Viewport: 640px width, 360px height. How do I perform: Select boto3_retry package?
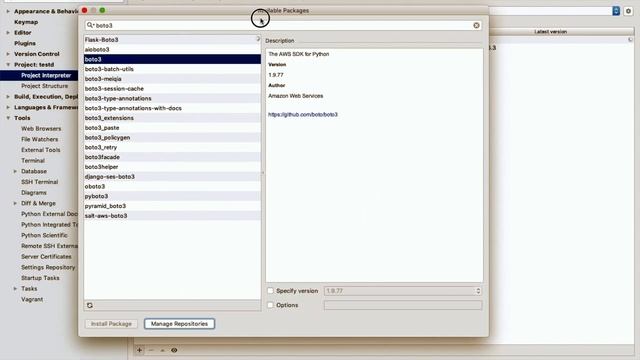pos(172,147)
